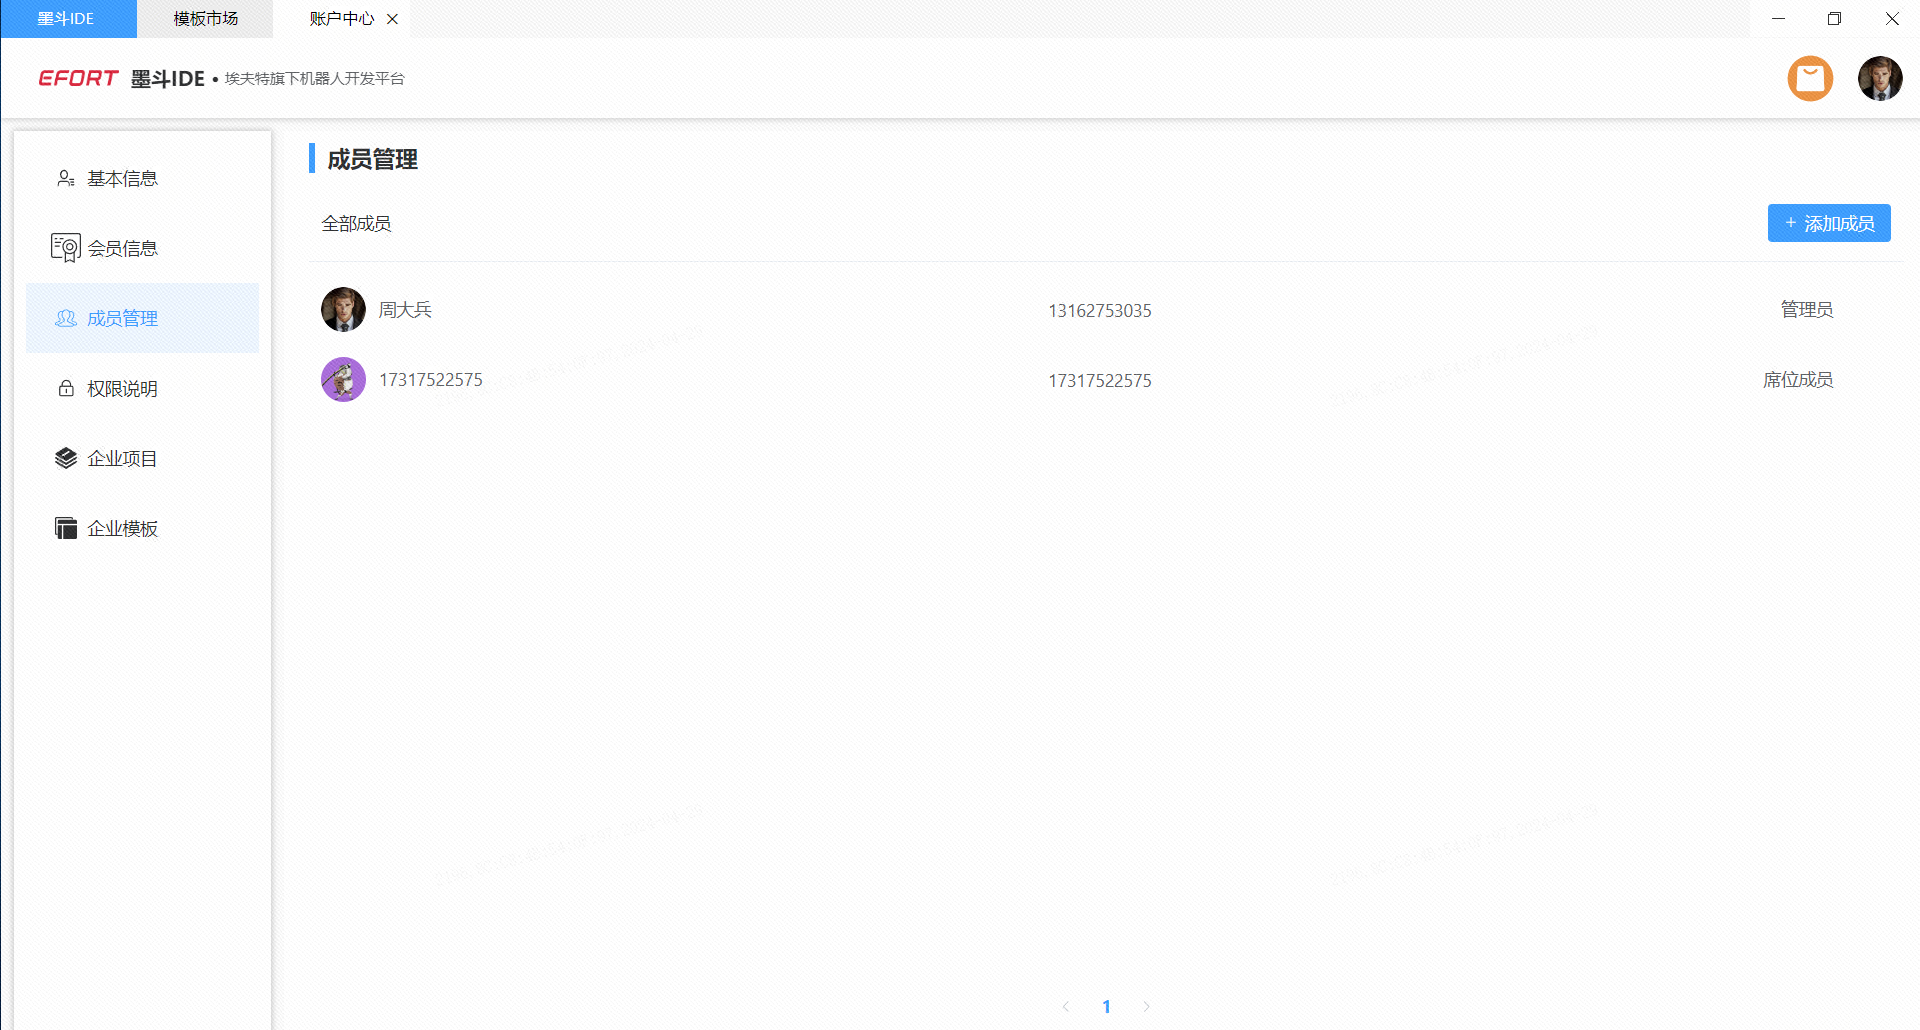Click the EFORT logo in header

tap(78, 78)
